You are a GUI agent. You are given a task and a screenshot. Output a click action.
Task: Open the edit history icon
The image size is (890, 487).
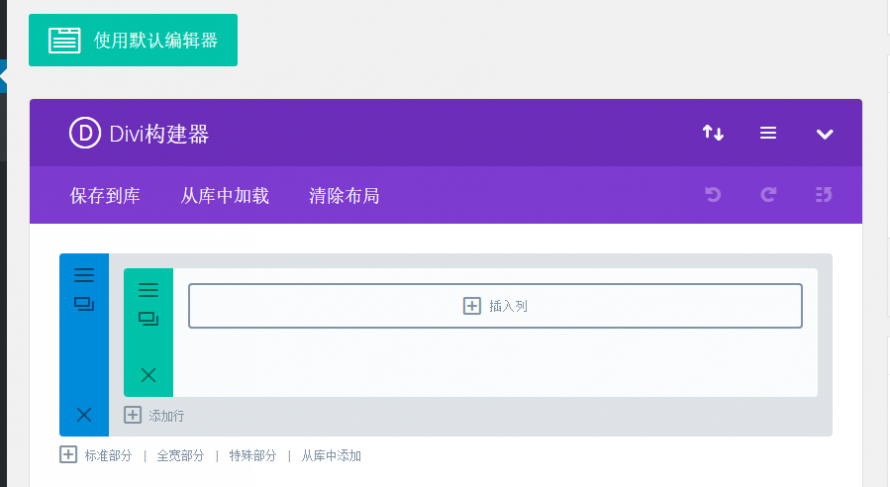824,195
